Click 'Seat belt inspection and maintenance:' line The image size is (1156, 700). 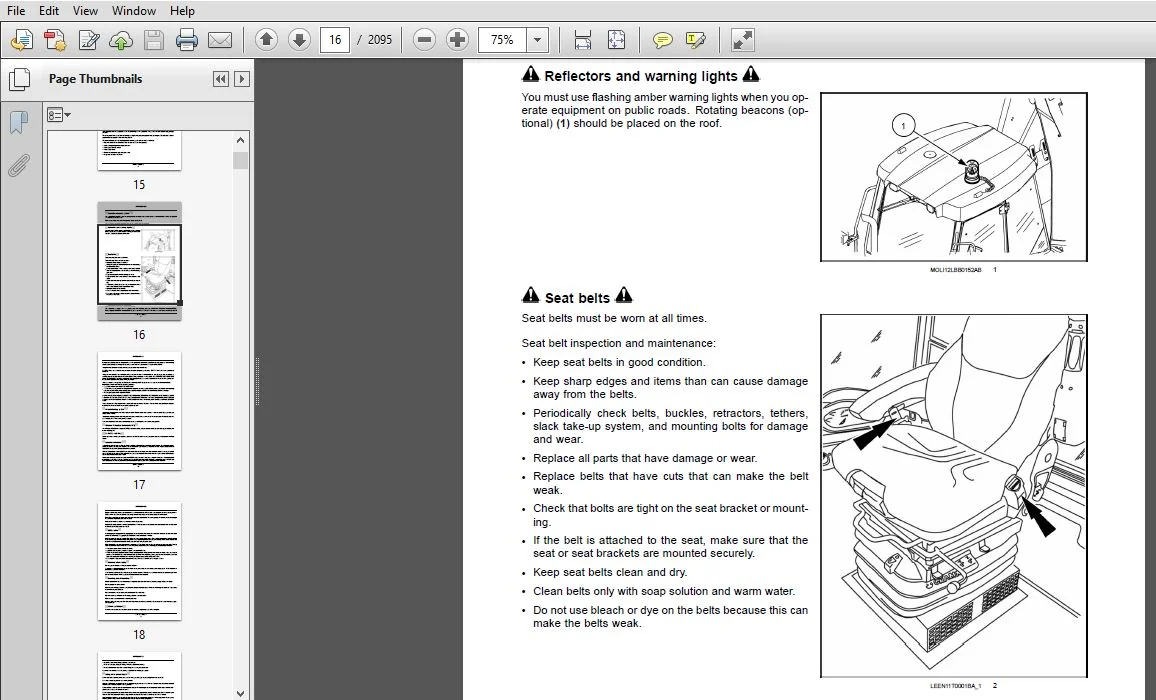click(x=619, y=343)
